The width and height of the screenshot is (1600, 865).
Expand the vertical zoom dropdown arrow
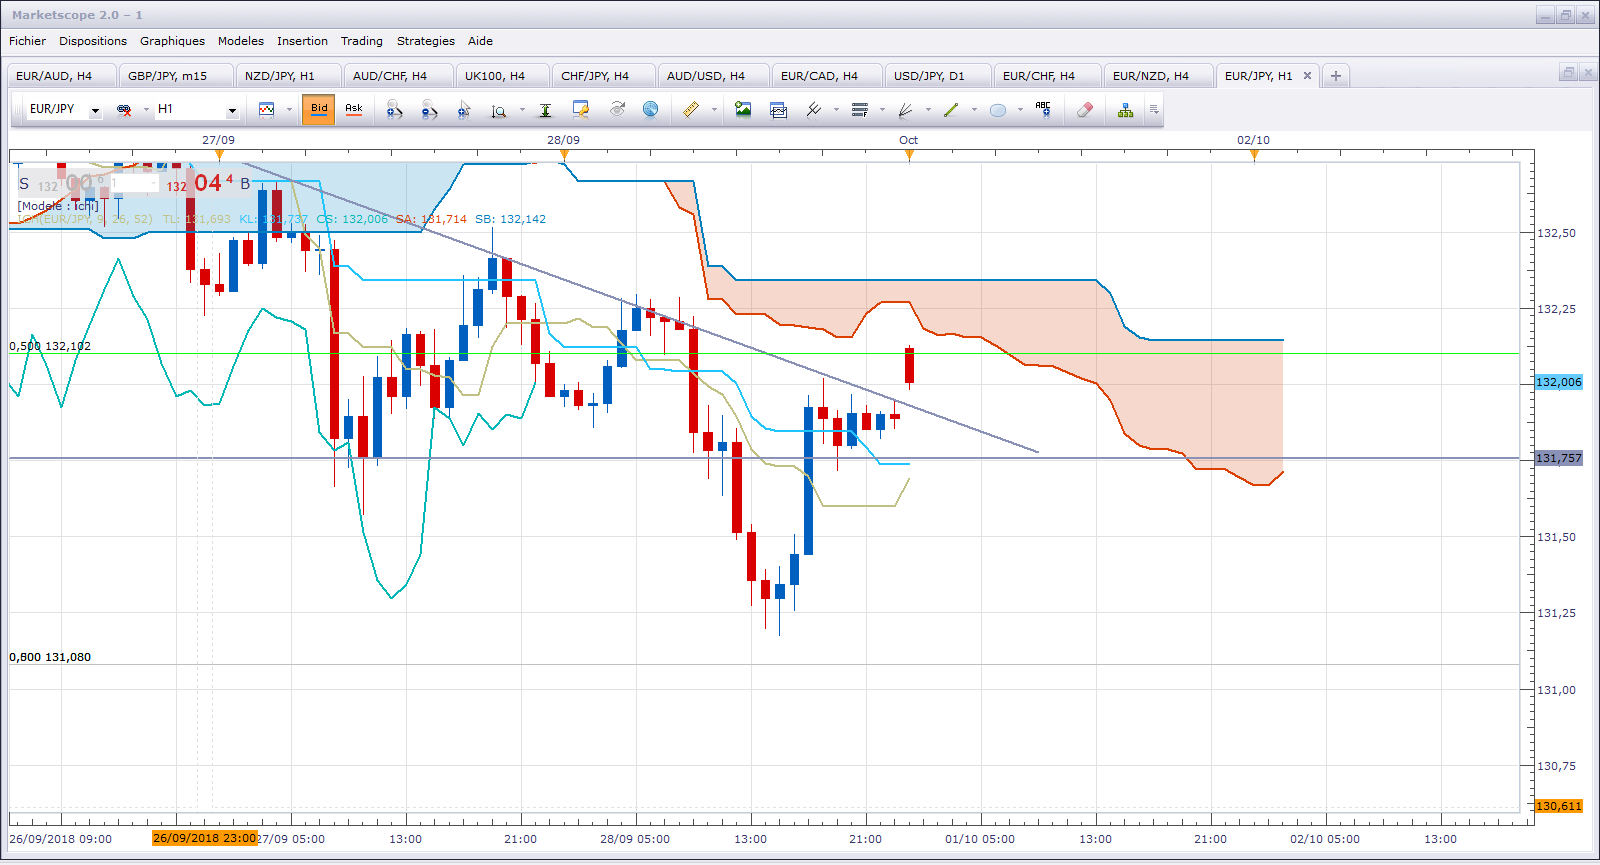tap(522, 110)
